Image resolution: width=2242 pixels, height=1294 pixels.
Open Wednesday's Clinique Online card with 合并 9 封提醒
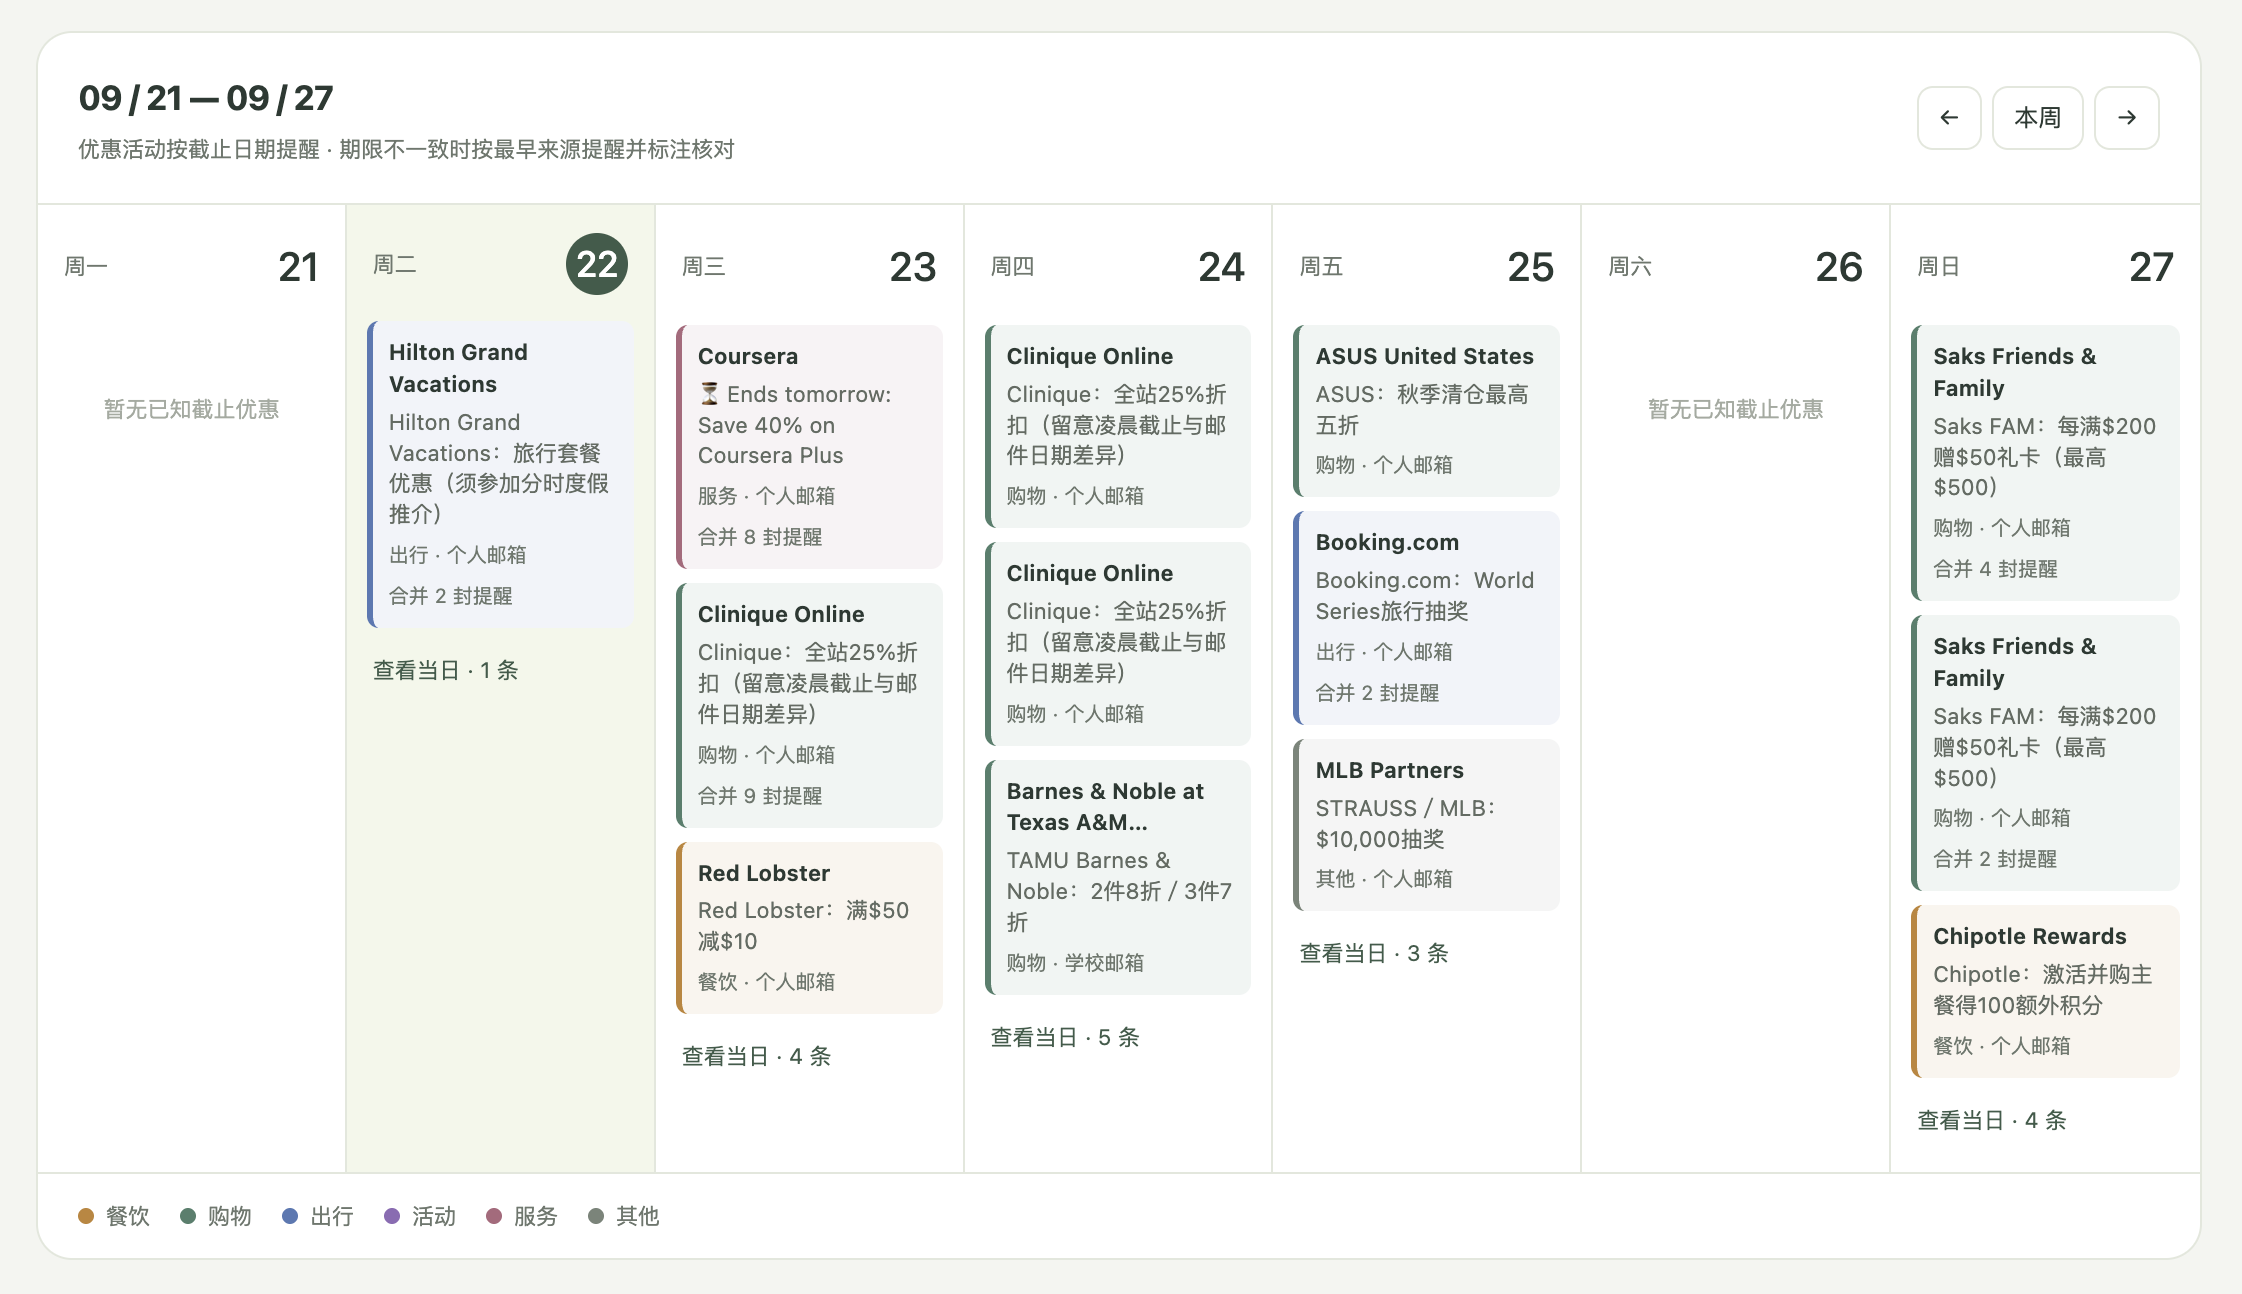(809, 705)
